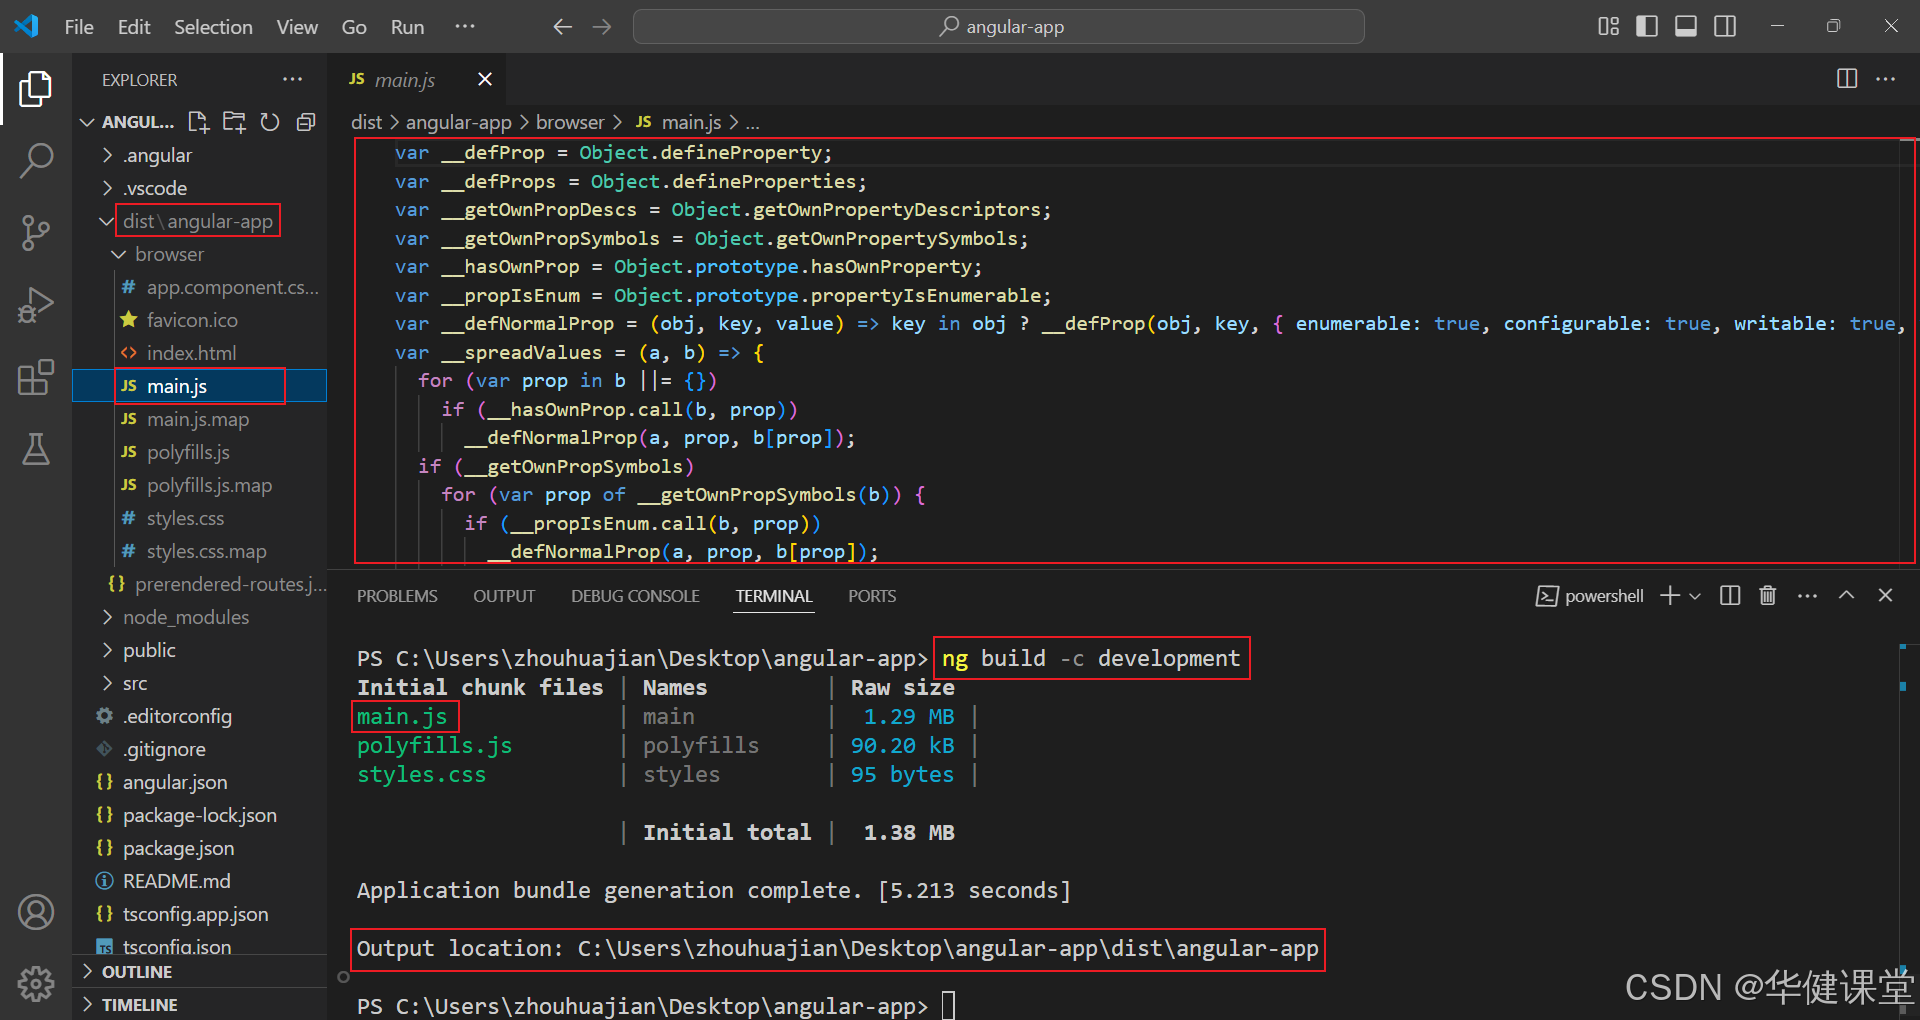Expand the public folder
The height and width of the screenshot is (1020, 1920).
(200, 650)
